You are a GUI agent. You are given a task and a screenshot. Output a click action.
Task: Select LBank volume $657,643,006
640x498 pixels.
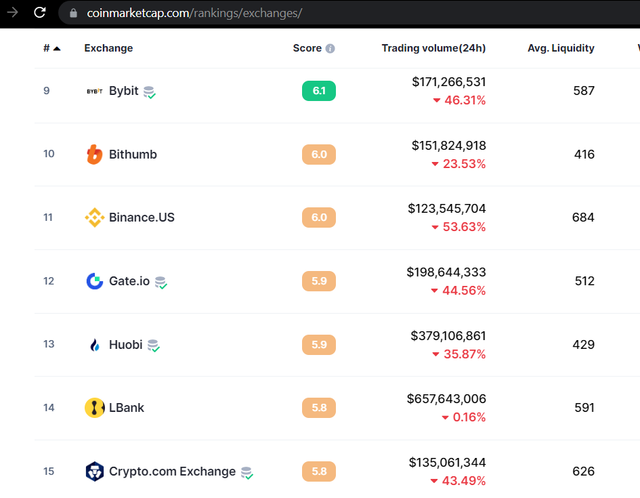pyautogui.click(x=447, y=399)
